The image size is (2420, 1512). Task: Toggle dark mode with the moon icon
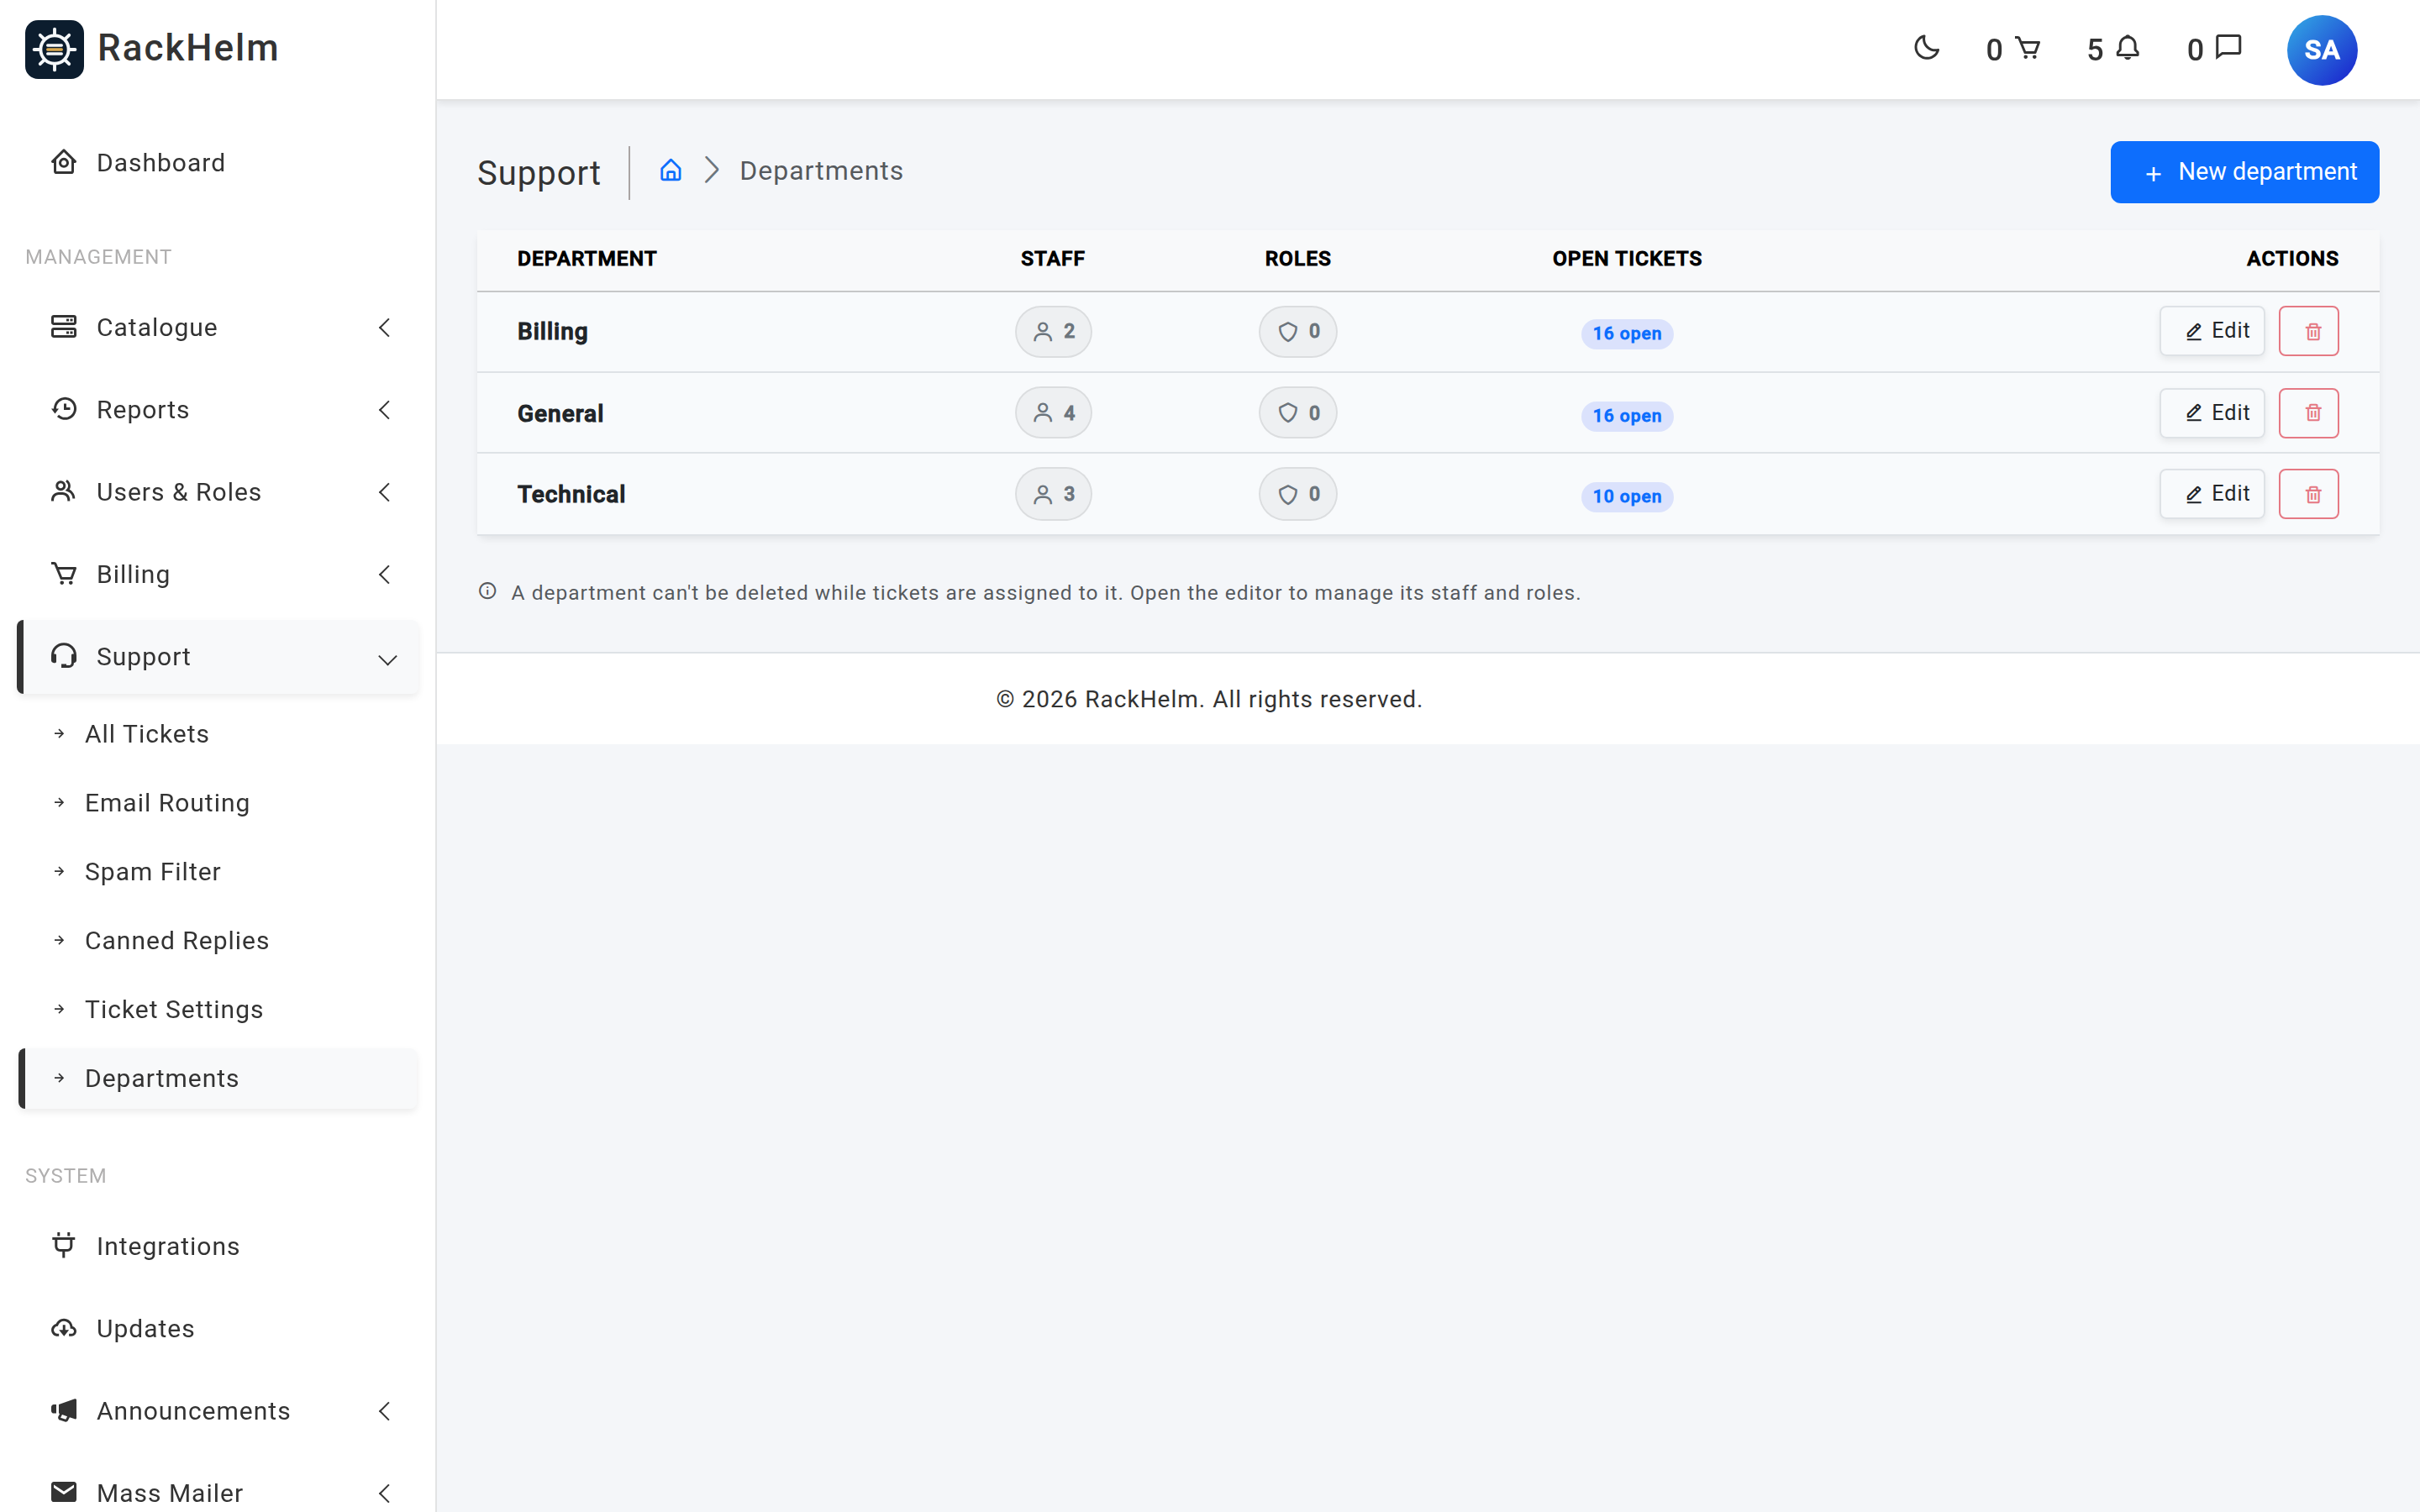point(1926,48)
